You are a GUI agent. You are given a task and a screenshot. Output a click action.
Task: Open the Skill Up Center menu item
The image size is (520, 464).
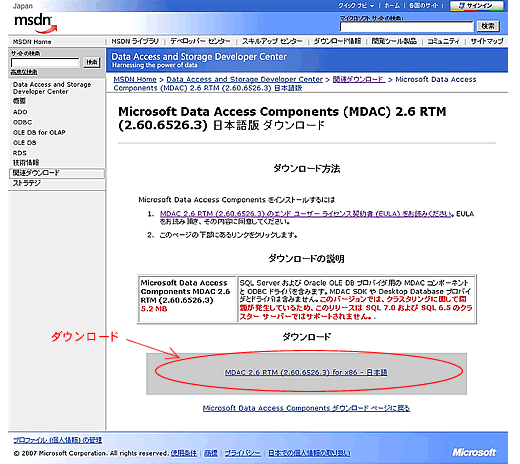coord(272,41)
